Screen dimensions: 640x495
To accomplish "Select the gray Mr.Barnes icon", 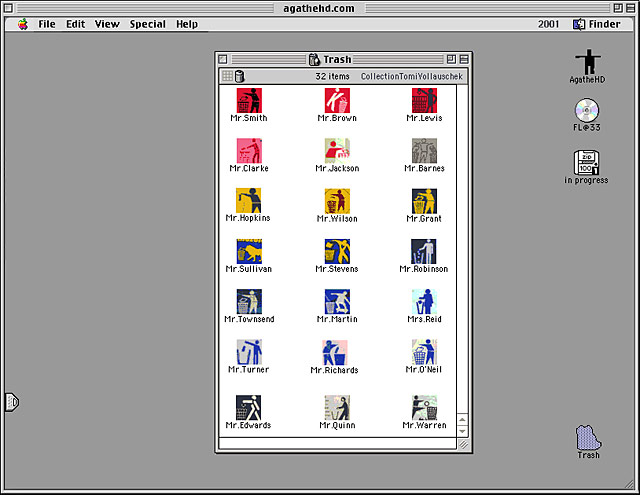I will pos(424,151).
